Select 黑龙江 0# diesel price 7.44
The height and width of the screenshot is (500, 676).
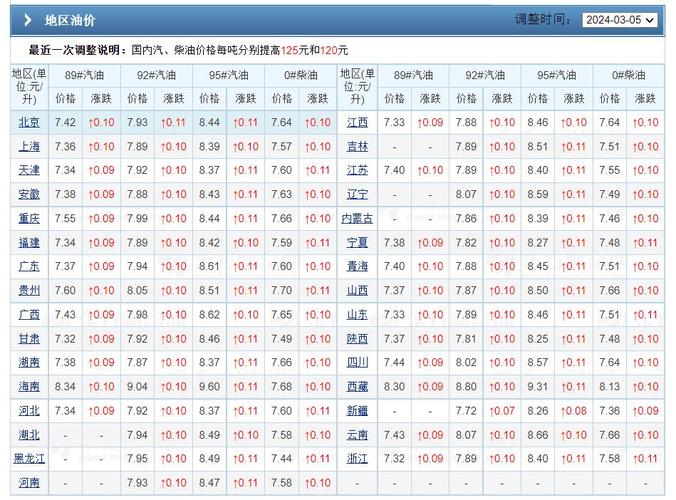coord(282,459)
